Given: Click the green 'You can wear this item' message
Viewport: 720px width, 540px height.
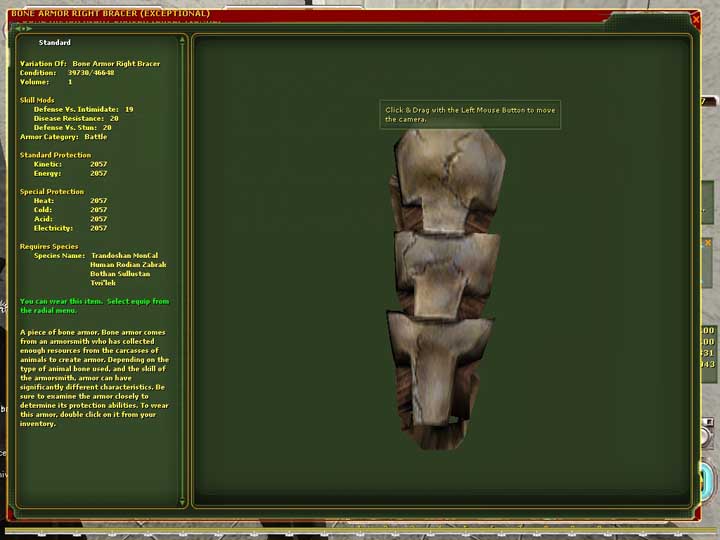Looking at the screenshot, I should click(95, 306).
